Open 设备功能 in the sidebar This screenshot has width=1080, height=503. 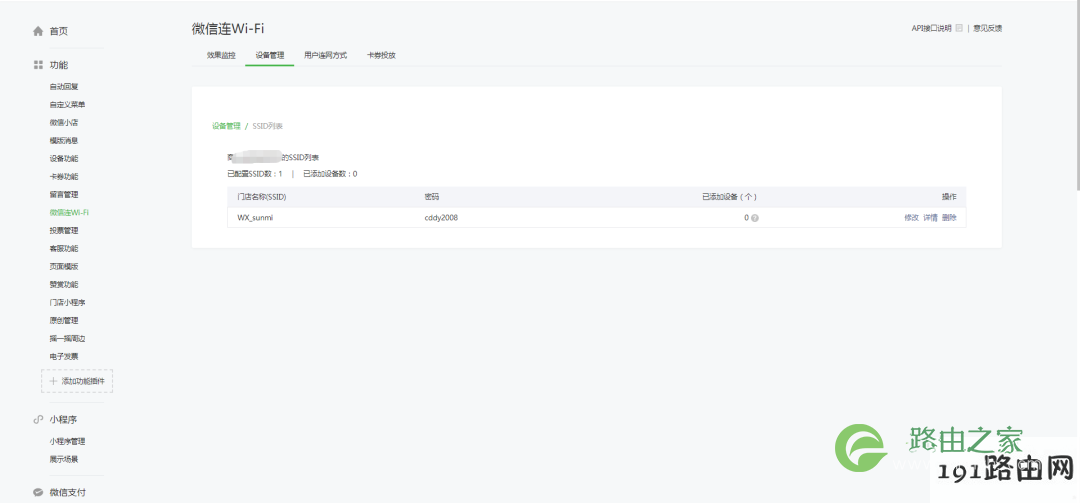coord(64,158)
